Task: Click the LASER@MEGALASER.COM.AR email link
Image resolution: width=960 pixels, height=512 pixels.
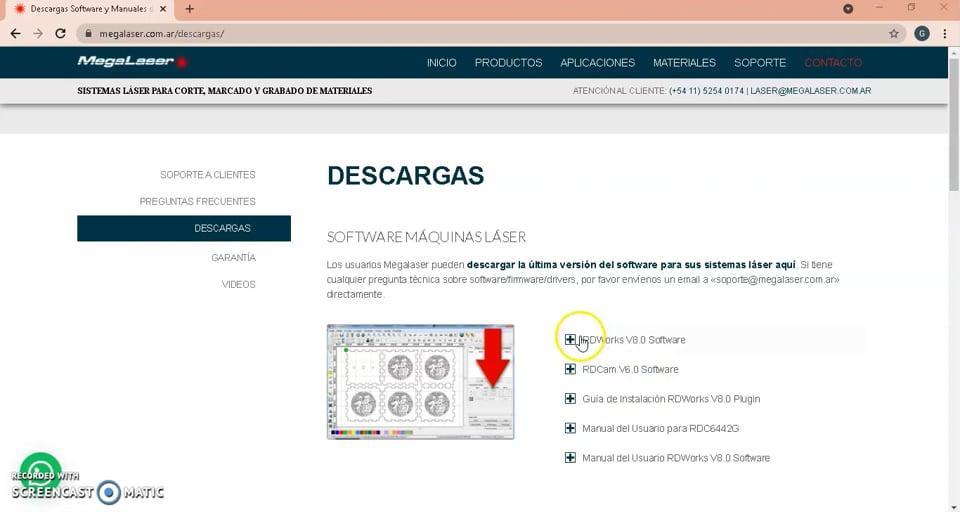Action: click(x=811, y=91)
